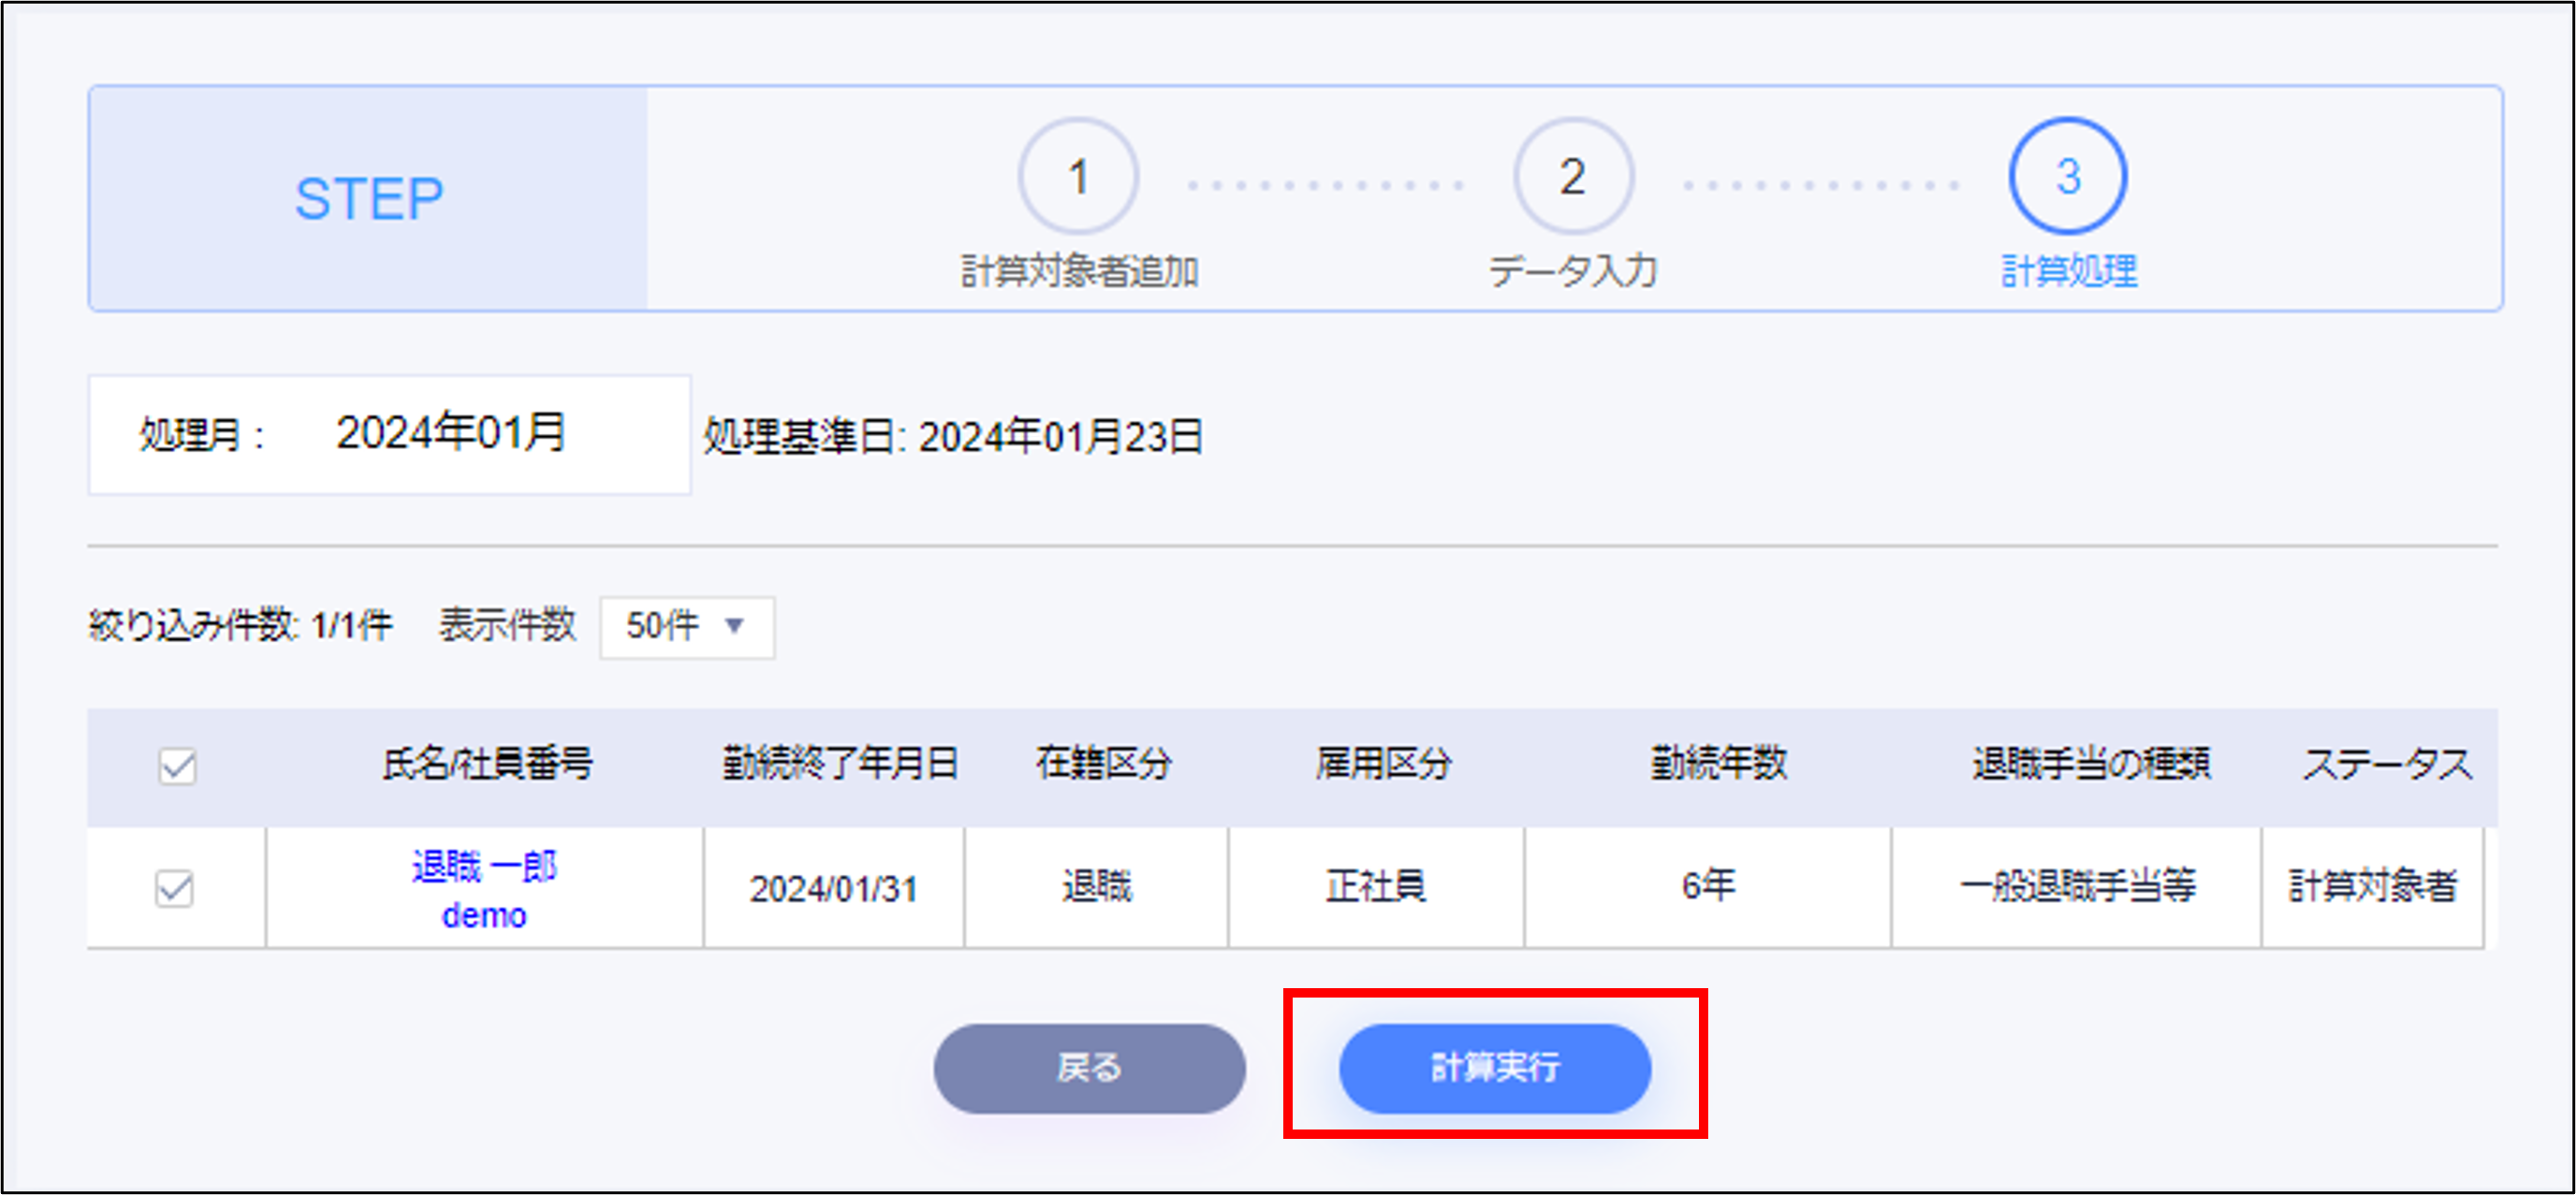Image resolution: width=2576 pixels, height=1195 pixels.
Task: Click step 1 circle icon
Action: (x=1077, y=177)
